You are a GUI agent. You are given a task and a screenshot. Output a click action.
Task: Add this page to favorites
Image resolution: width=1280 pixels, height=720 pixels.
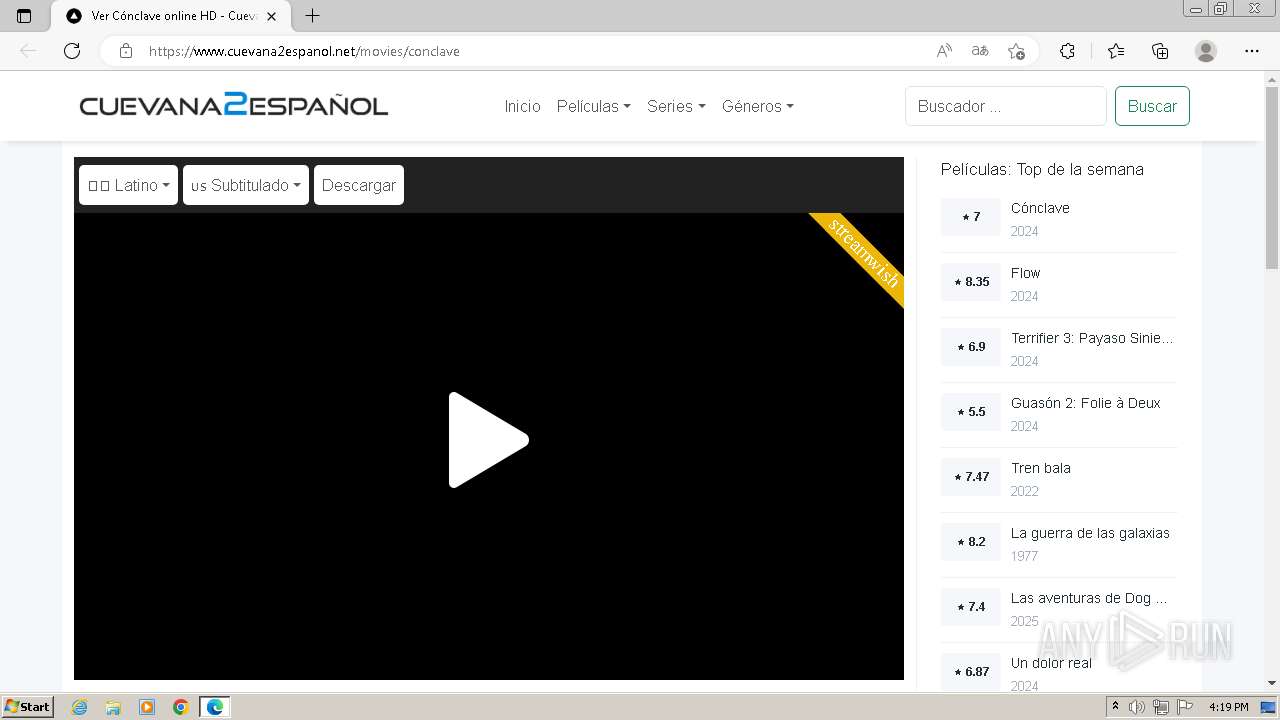tap(1016, 51)
